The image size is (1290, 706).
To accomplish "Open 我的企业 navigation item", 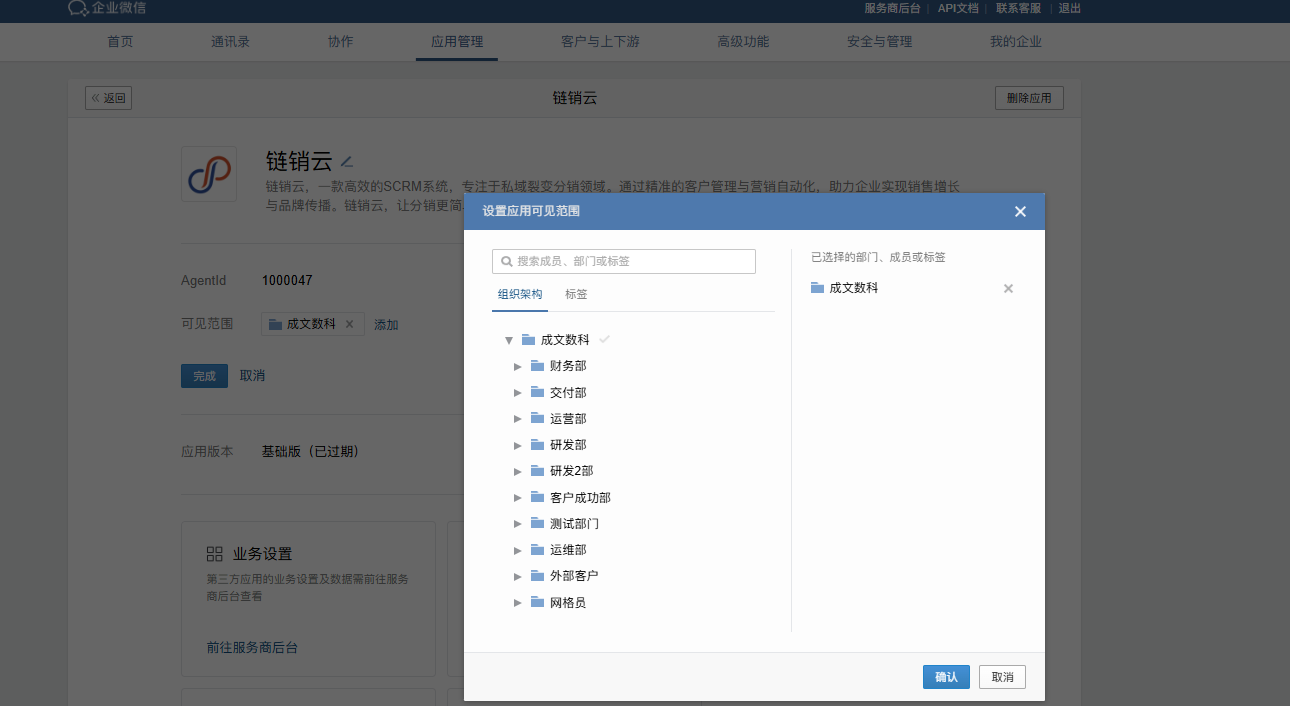I will coord(1016,42).
